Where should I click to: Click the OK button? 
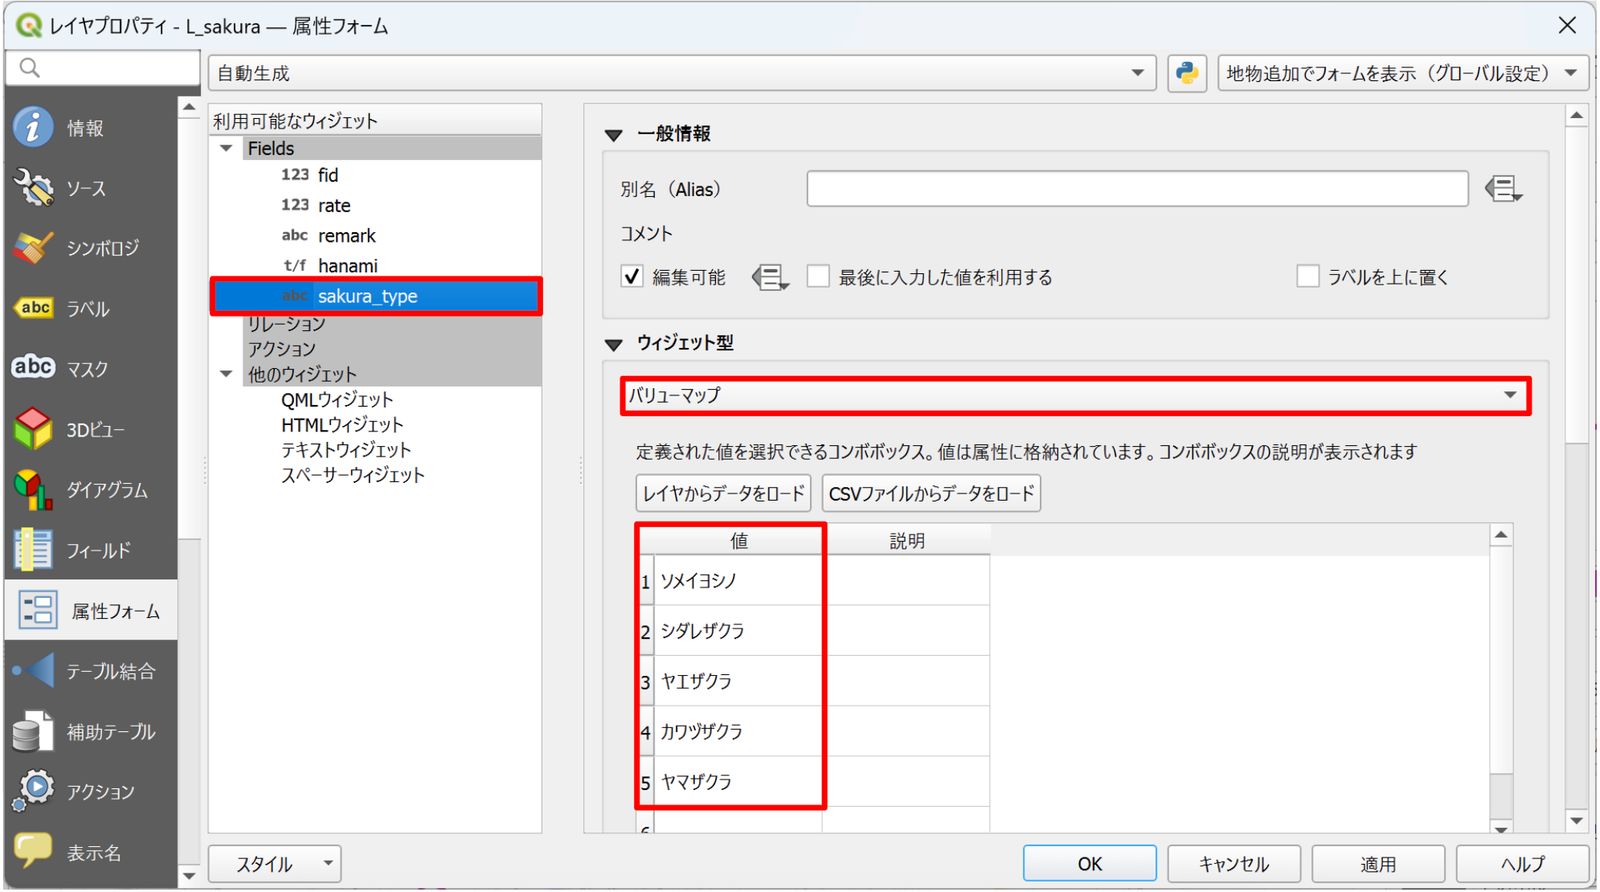point(1090,864)
